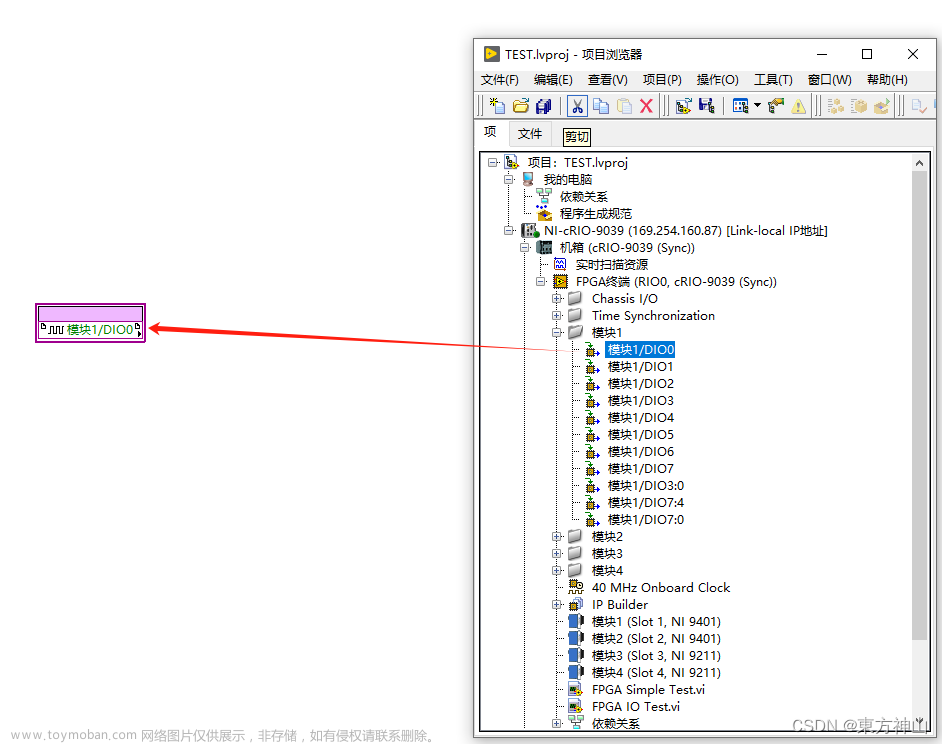
Task: Click the yellow warning triangle icon
Action: pos(798,106)
